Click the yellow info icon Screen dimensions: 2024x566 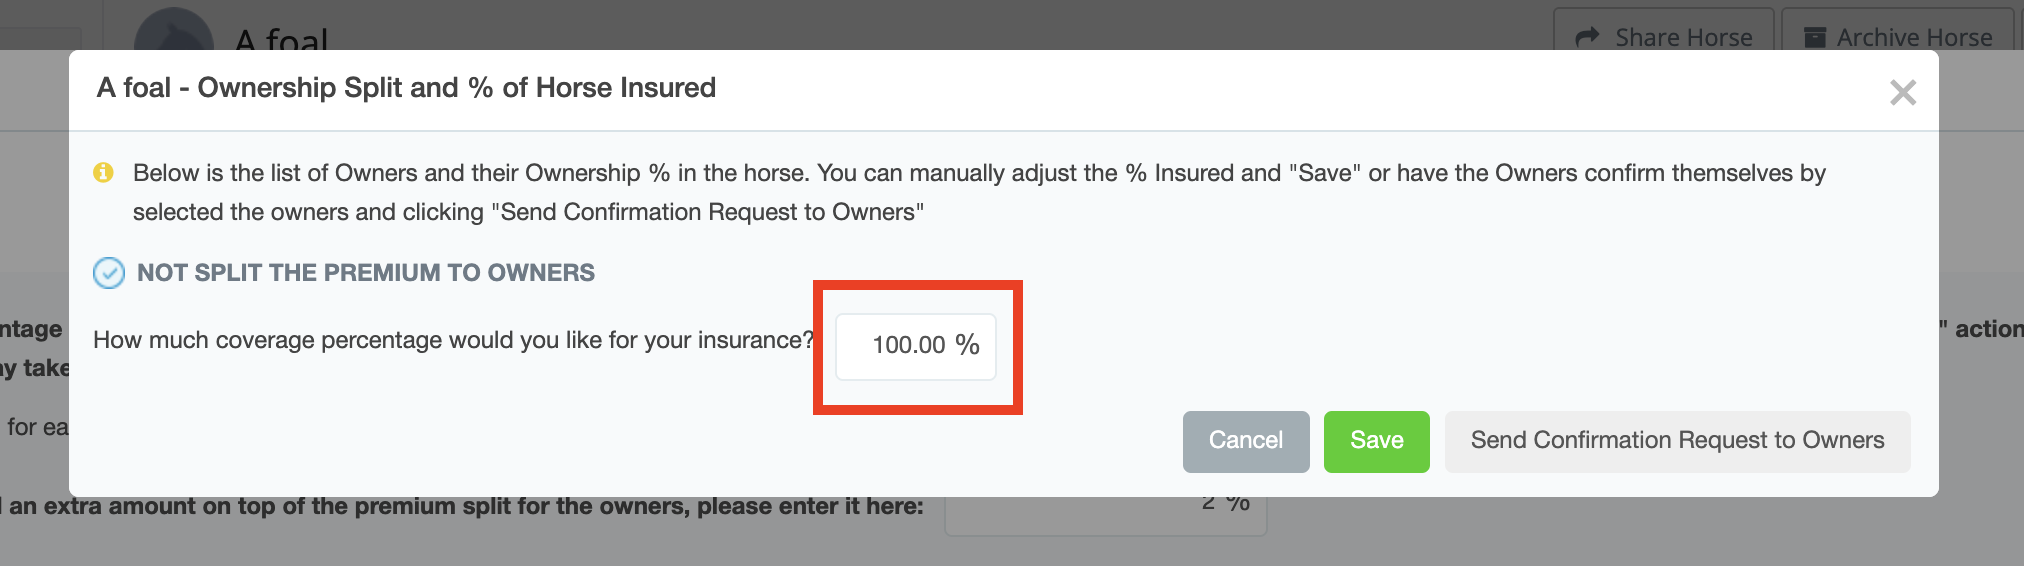[x=103, y=172]
